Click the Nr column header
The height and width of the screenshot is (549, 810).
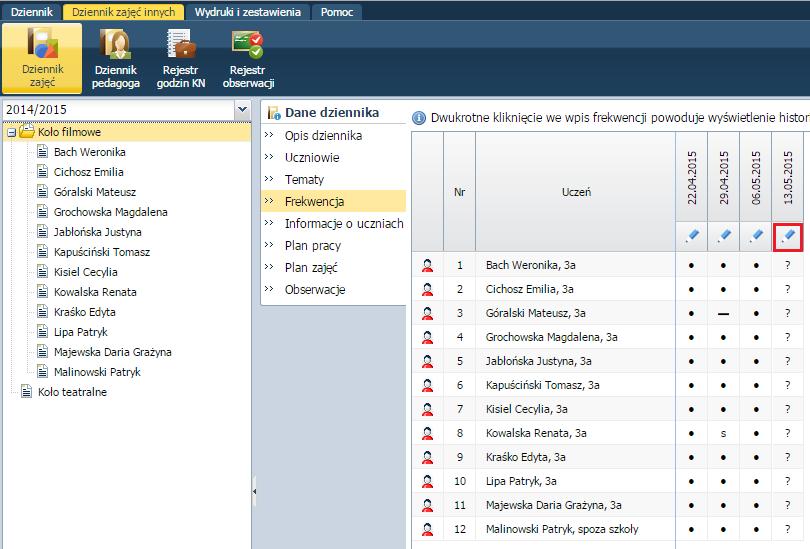(459, 192)
